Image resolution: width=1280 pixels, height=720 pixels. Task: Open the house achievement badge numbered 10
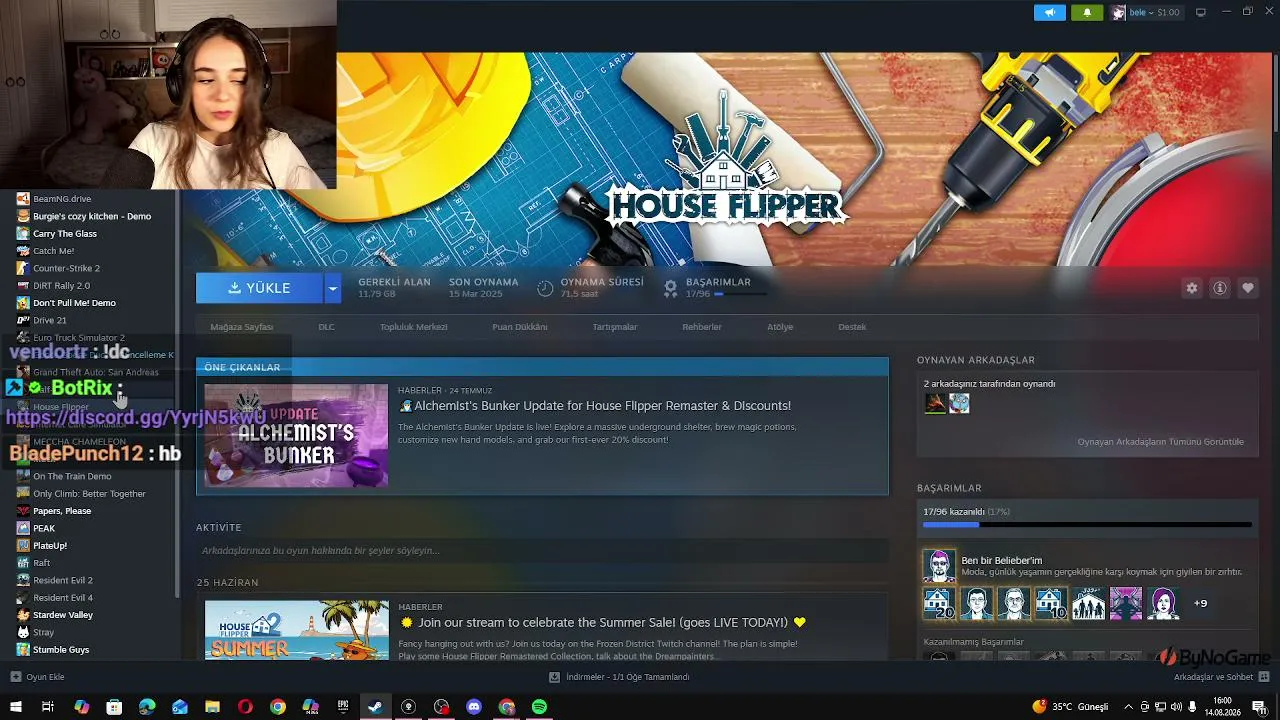pyautogui.click(x=1051, y=604)
